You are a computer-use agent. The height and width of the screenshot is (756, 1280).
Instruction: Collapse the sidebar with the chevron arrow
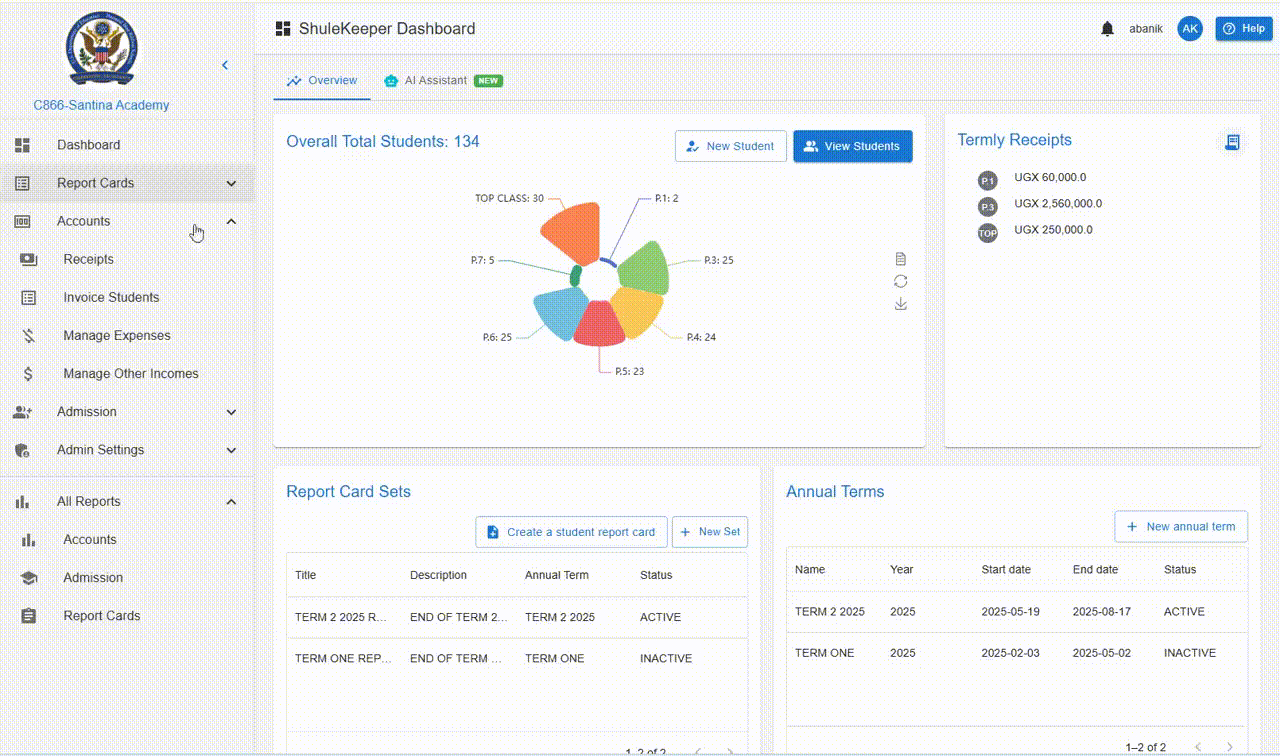click(225, 64)
